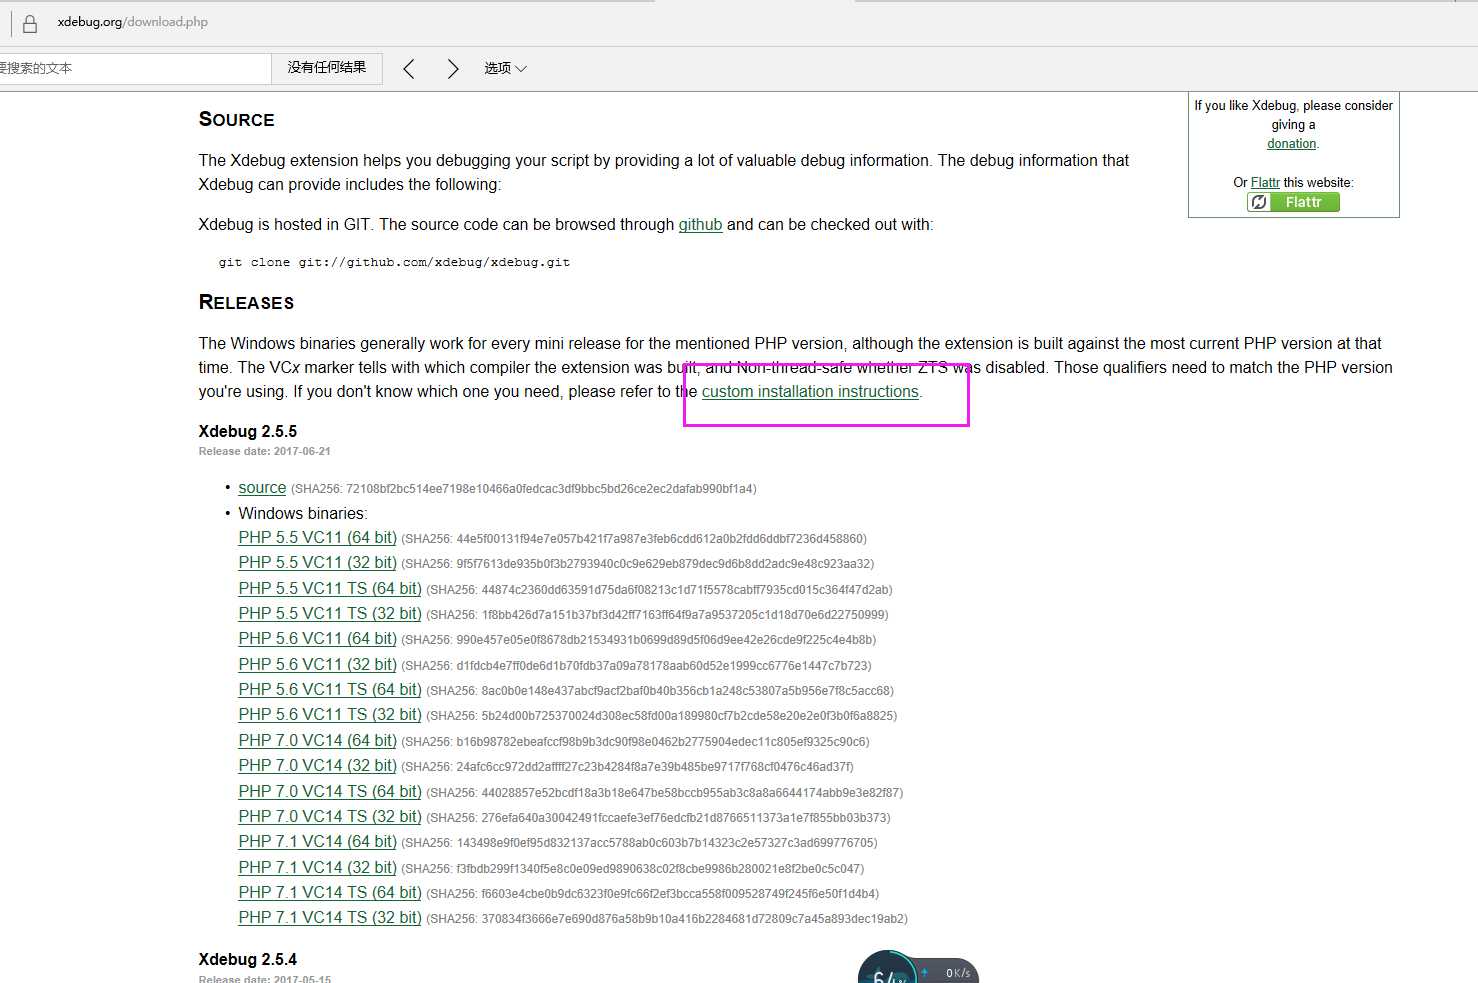This screenshot has height=983, width=1478.
Task: Click the Releases section heading
Action: [246, 302]
